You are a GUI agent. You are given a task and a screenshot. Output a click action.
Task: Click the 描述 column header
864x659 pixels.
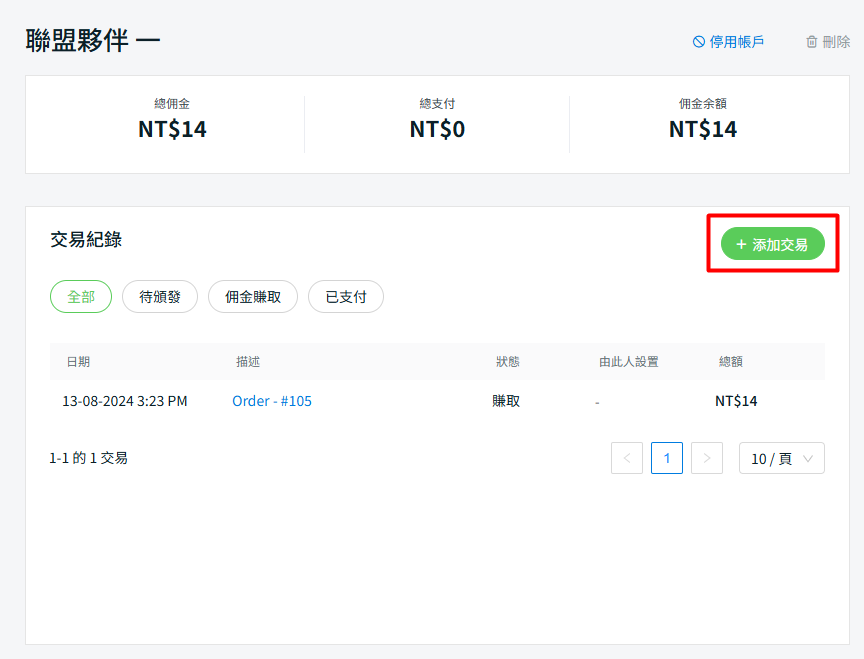tap(248, 362)
